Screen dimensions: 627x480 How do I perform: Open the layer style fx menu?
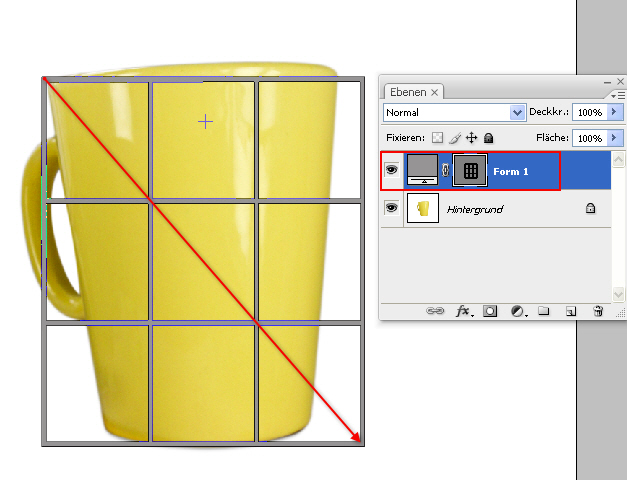[x=464, y=311]
